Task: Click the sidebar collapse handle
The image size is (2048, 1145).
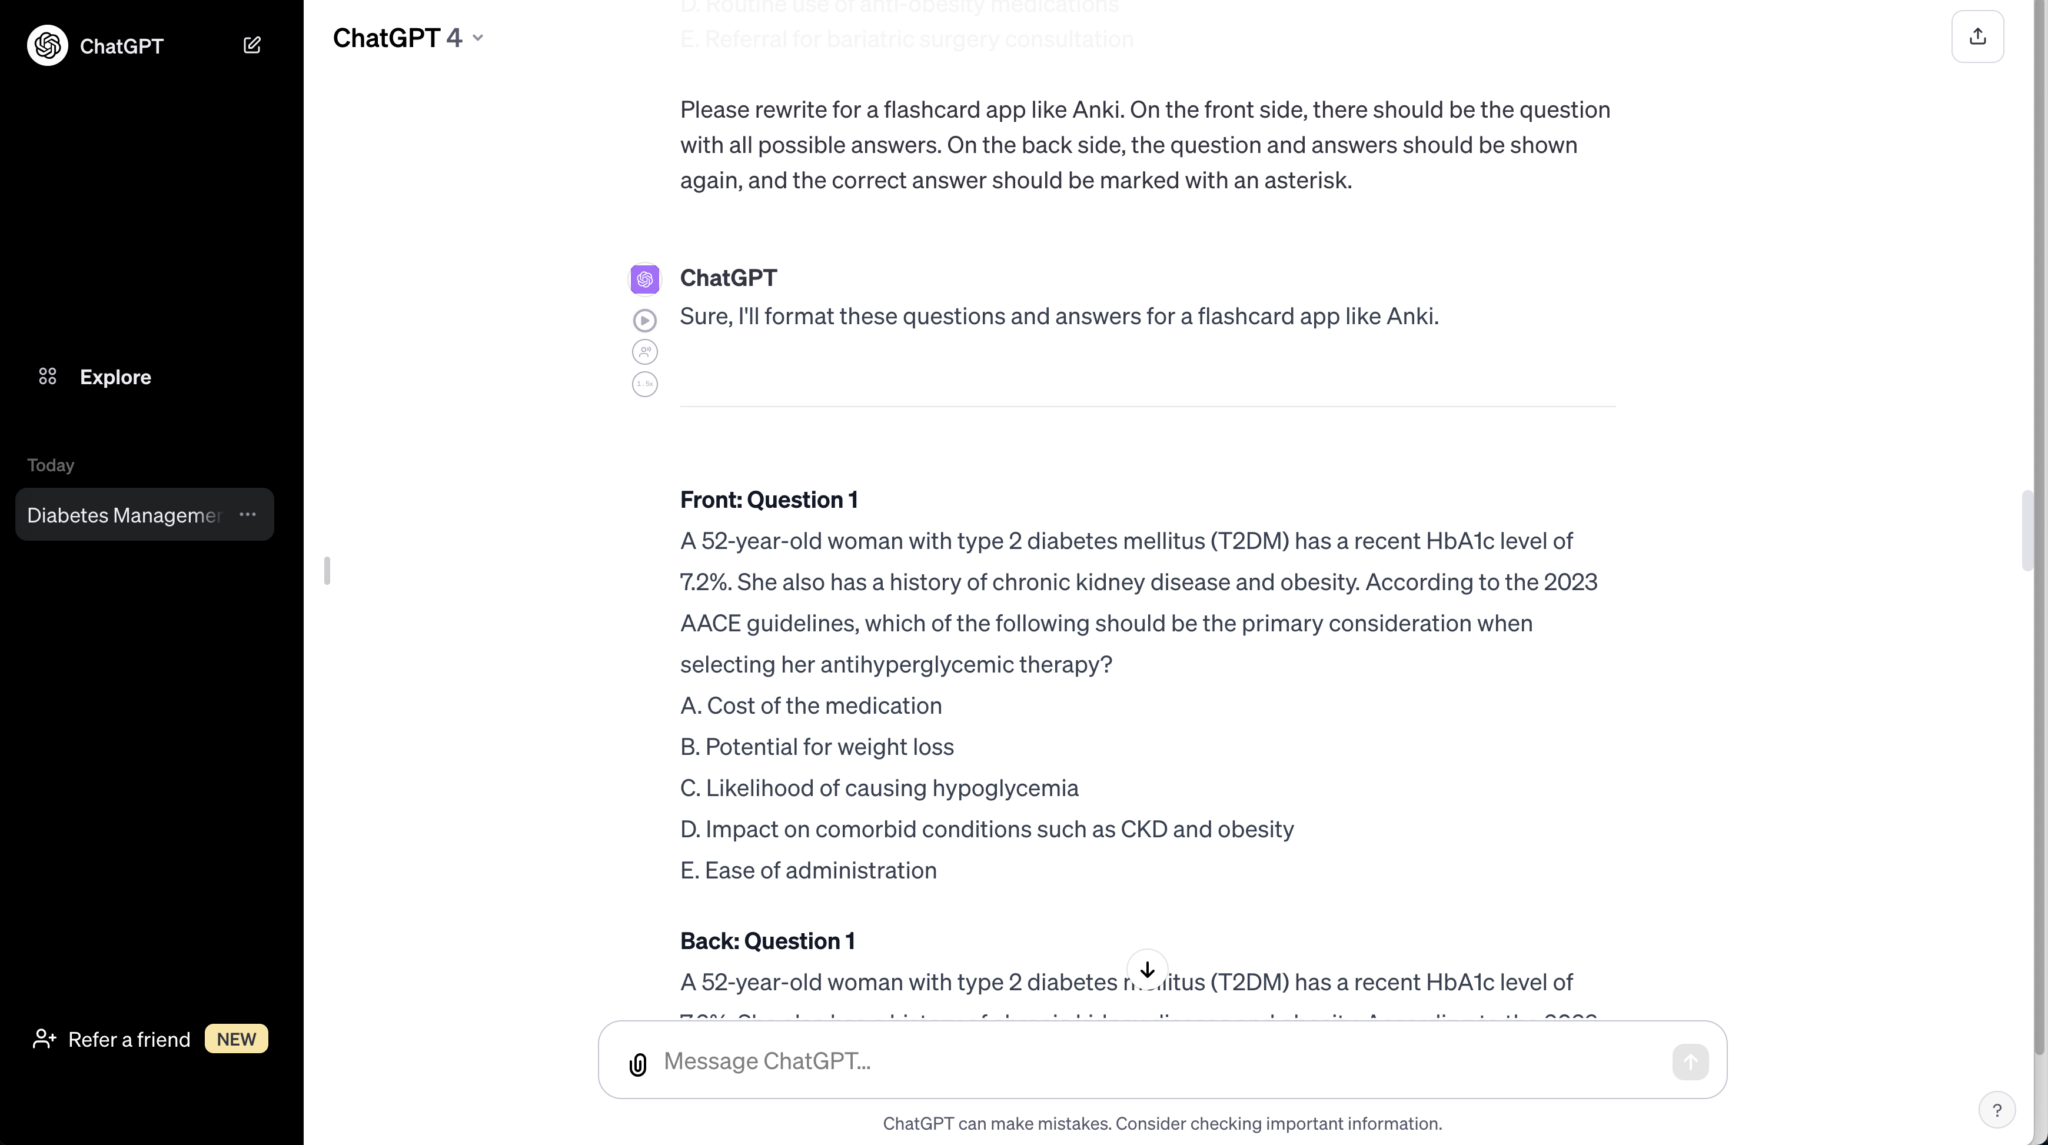Action: [327, 571]
